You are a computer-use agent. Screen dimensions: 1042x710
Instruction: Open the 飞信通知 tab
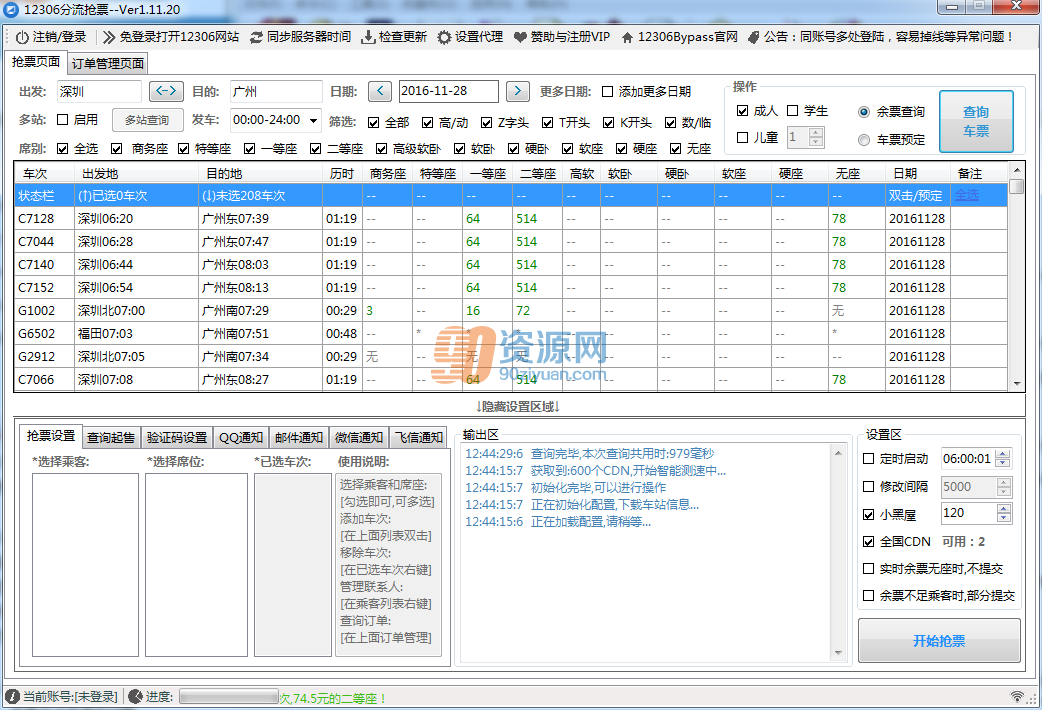tap(419, 437)
